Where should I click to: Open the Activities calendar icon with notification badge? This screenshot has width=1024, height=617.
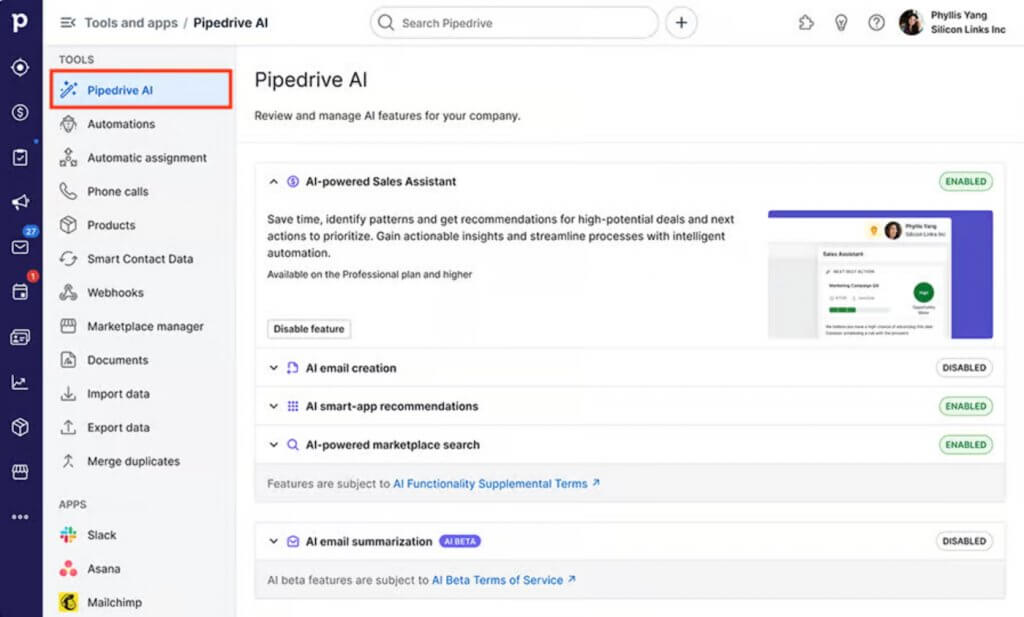pos(20,291)
